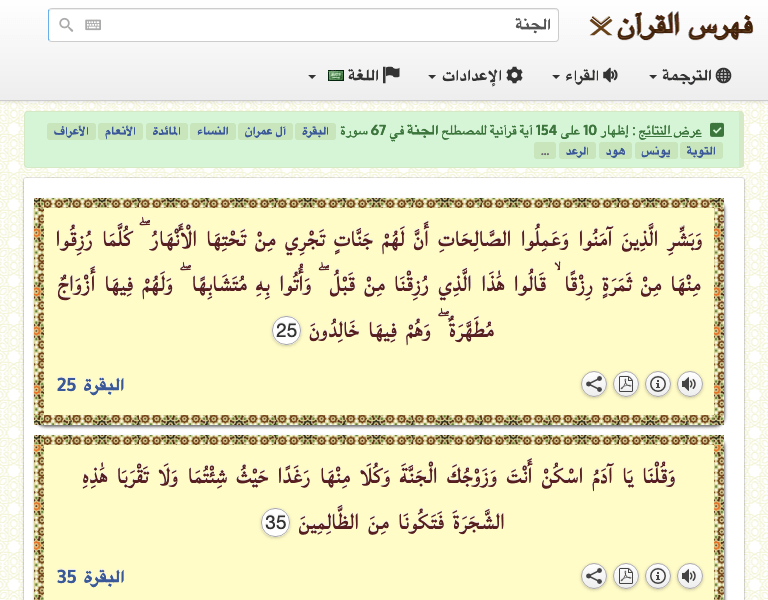This screenshot has height=600, width=768.
Task: Click the search magnifier icon
Action: click(x=66, y=25)
